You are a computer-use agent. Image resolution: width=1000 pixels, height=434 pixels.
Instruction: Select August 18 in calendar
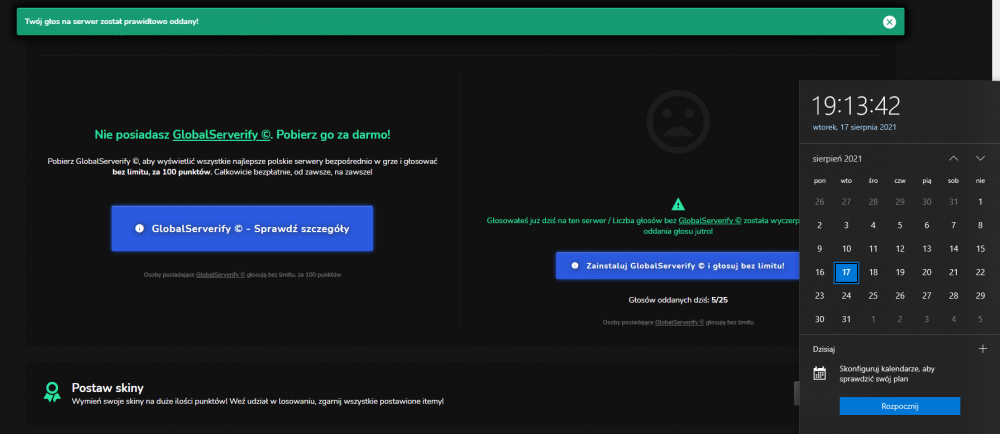[873, 272]
